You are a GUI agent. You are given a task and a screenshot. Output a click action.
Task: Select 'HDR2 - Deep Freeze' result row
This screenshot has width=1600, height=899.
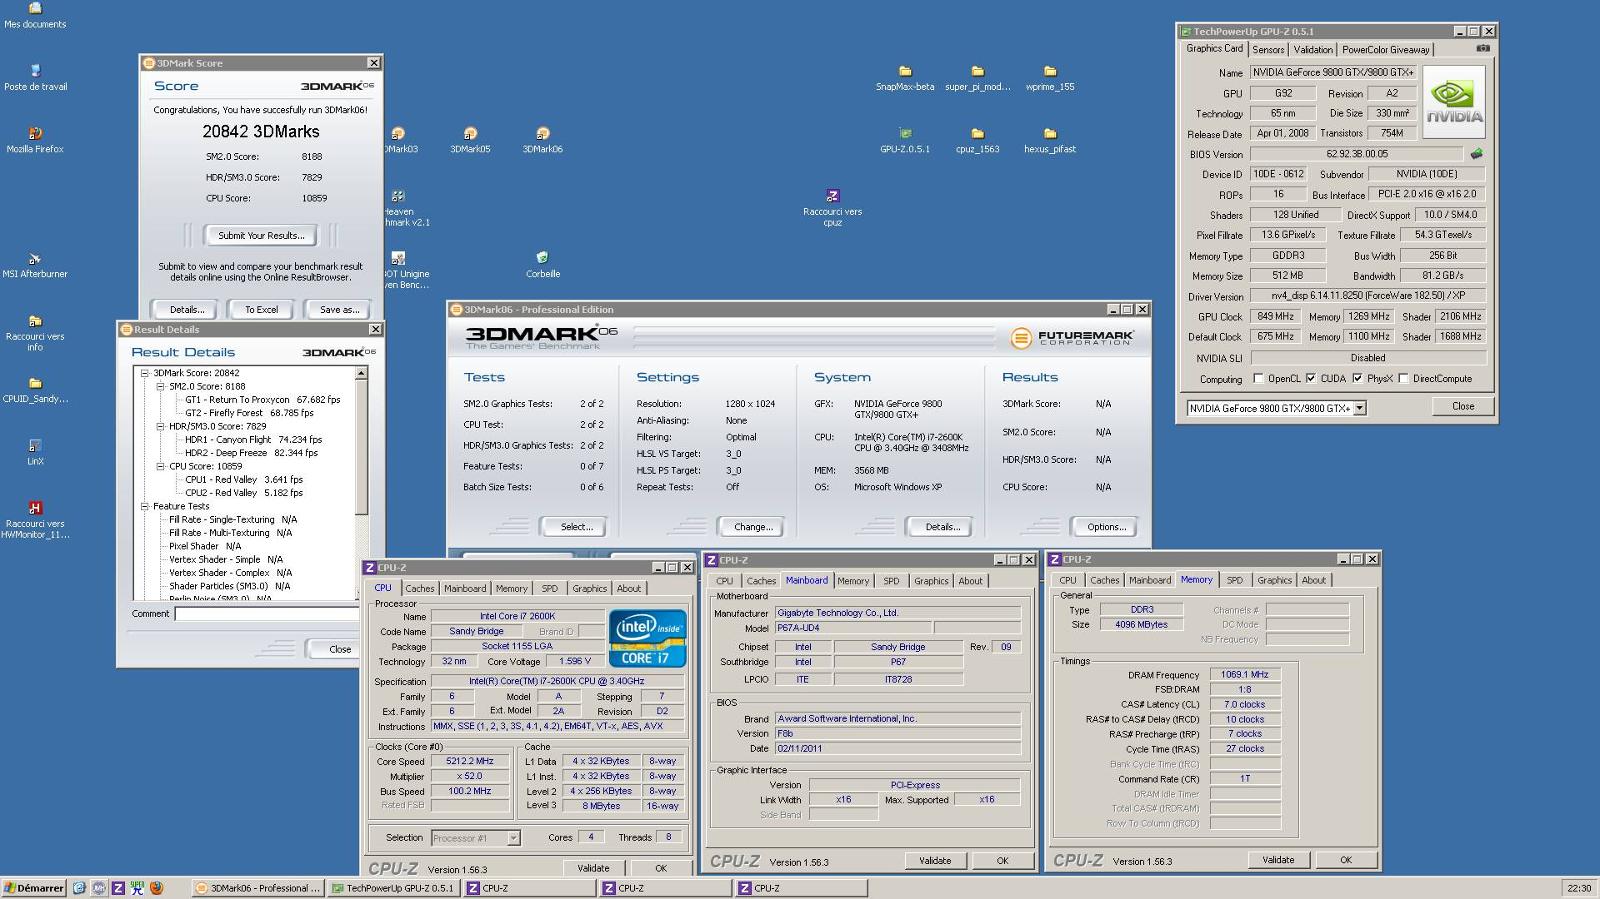(251, 453)
